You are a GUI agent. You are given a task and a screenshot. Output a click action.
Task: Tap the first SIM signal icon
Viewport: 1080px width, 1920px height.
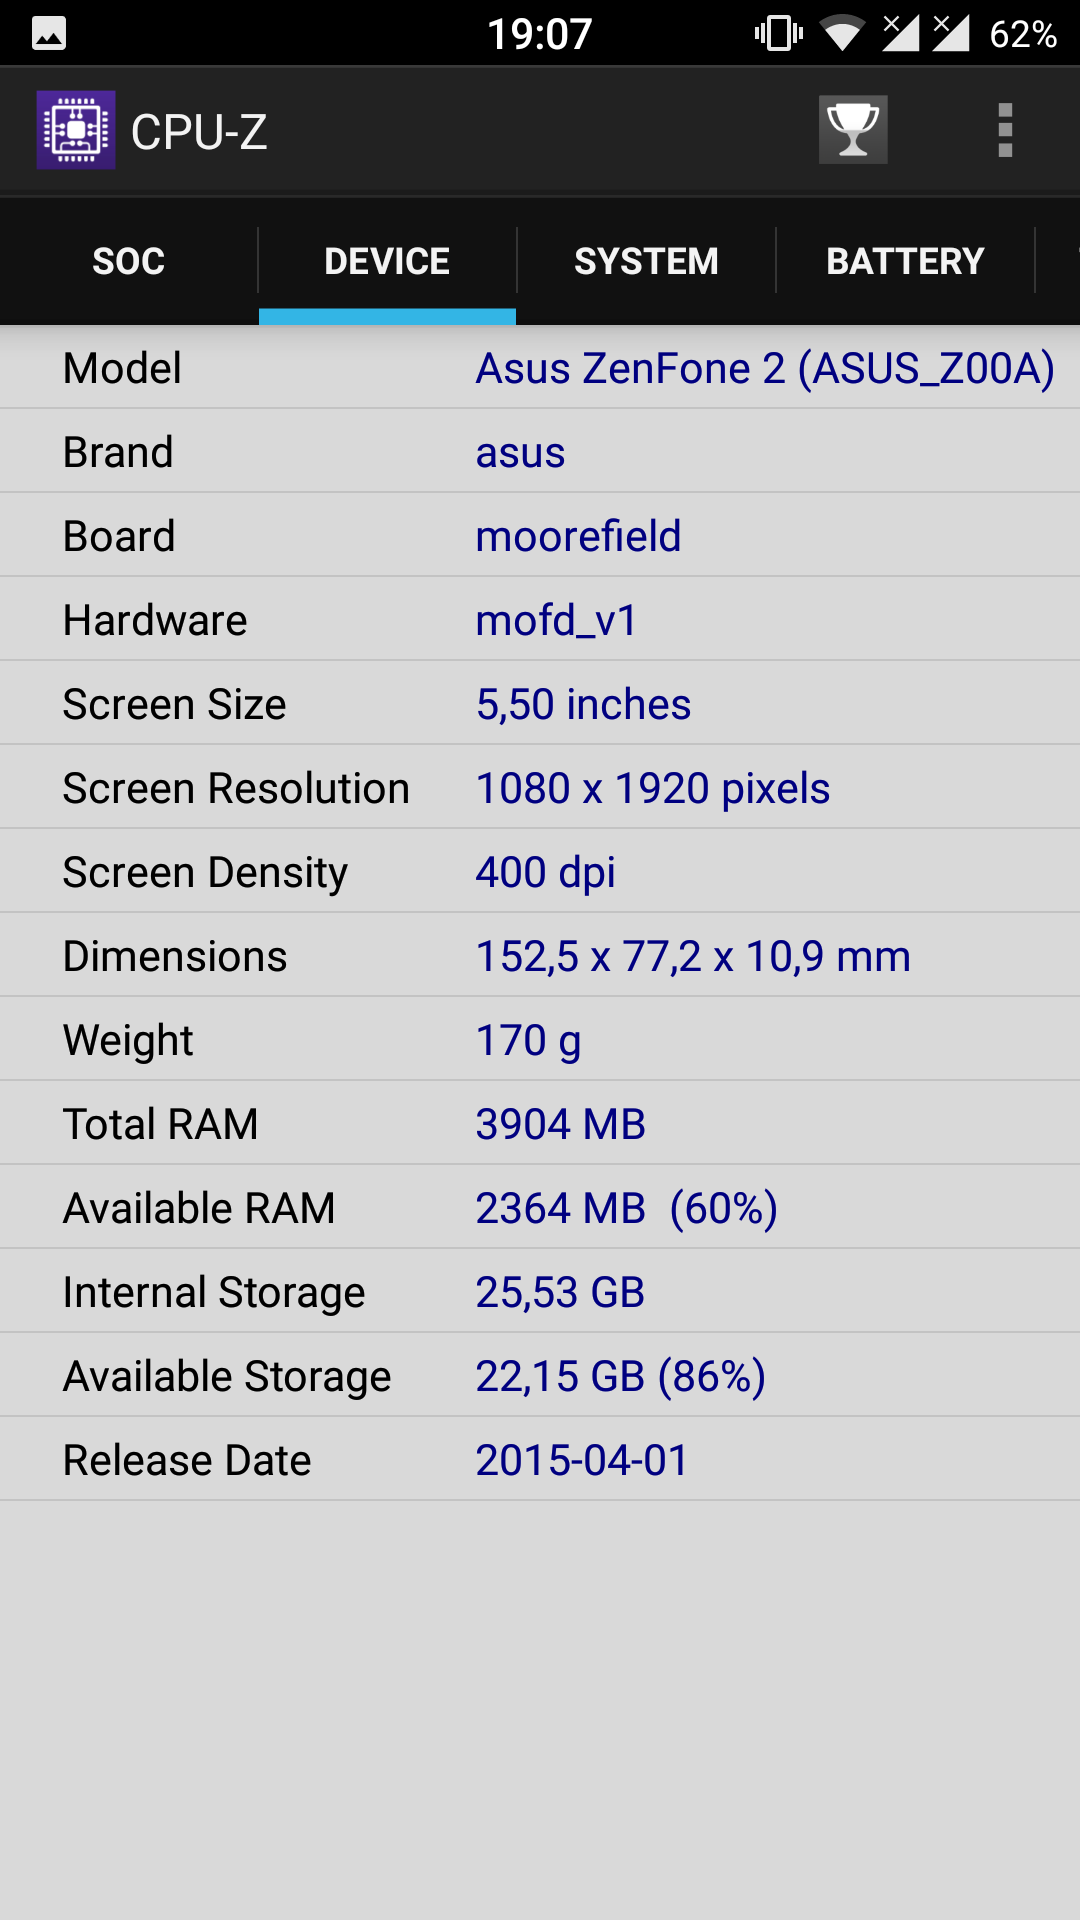(x=900, y=33)
